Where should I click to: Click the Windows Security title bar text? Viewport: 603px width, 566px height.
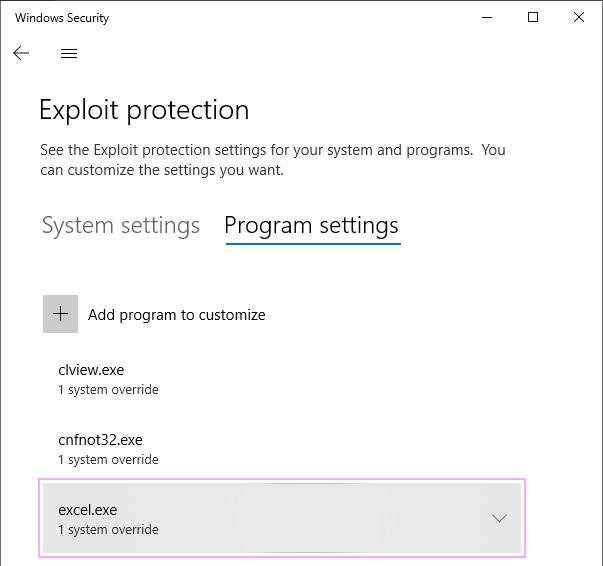coord(62,18)
